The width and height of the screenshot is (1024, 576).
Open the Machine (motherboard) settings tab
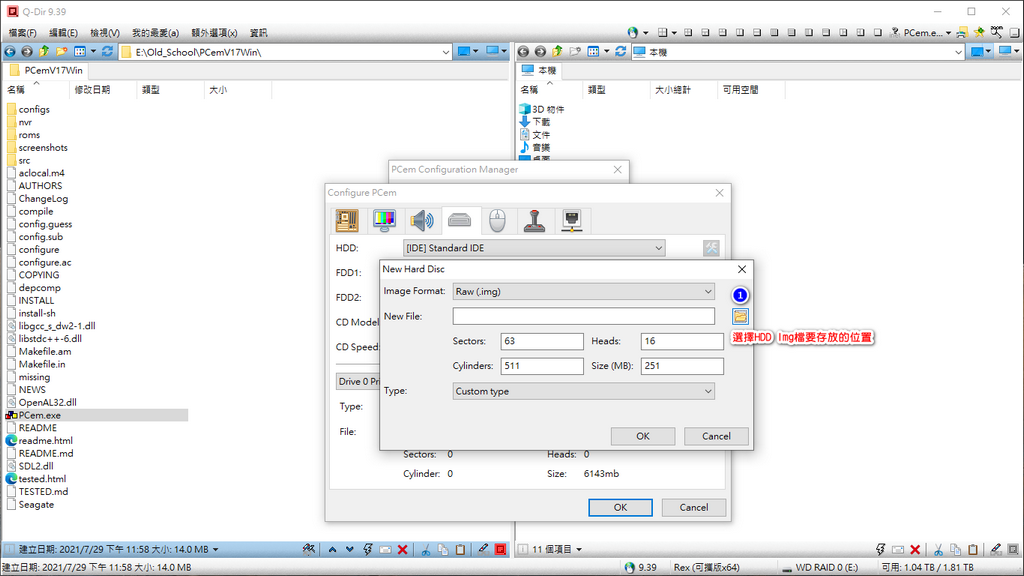tap(347, 221)
